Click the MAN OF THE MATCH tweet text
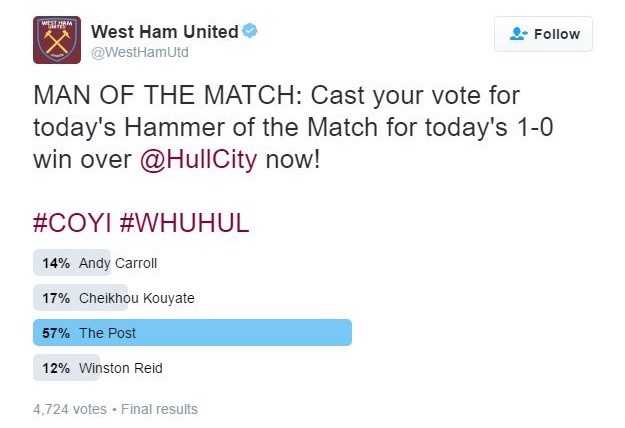Image resolution: width=625 pixels, height=428 pixels. tap(293, 128)
